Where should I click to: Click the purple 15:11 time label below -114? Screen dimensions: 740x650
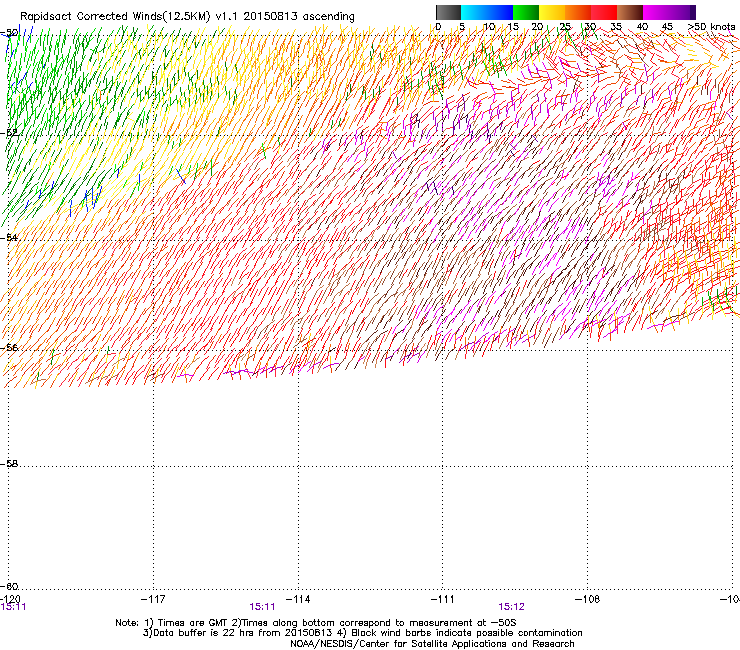click(x=262, y=607)
